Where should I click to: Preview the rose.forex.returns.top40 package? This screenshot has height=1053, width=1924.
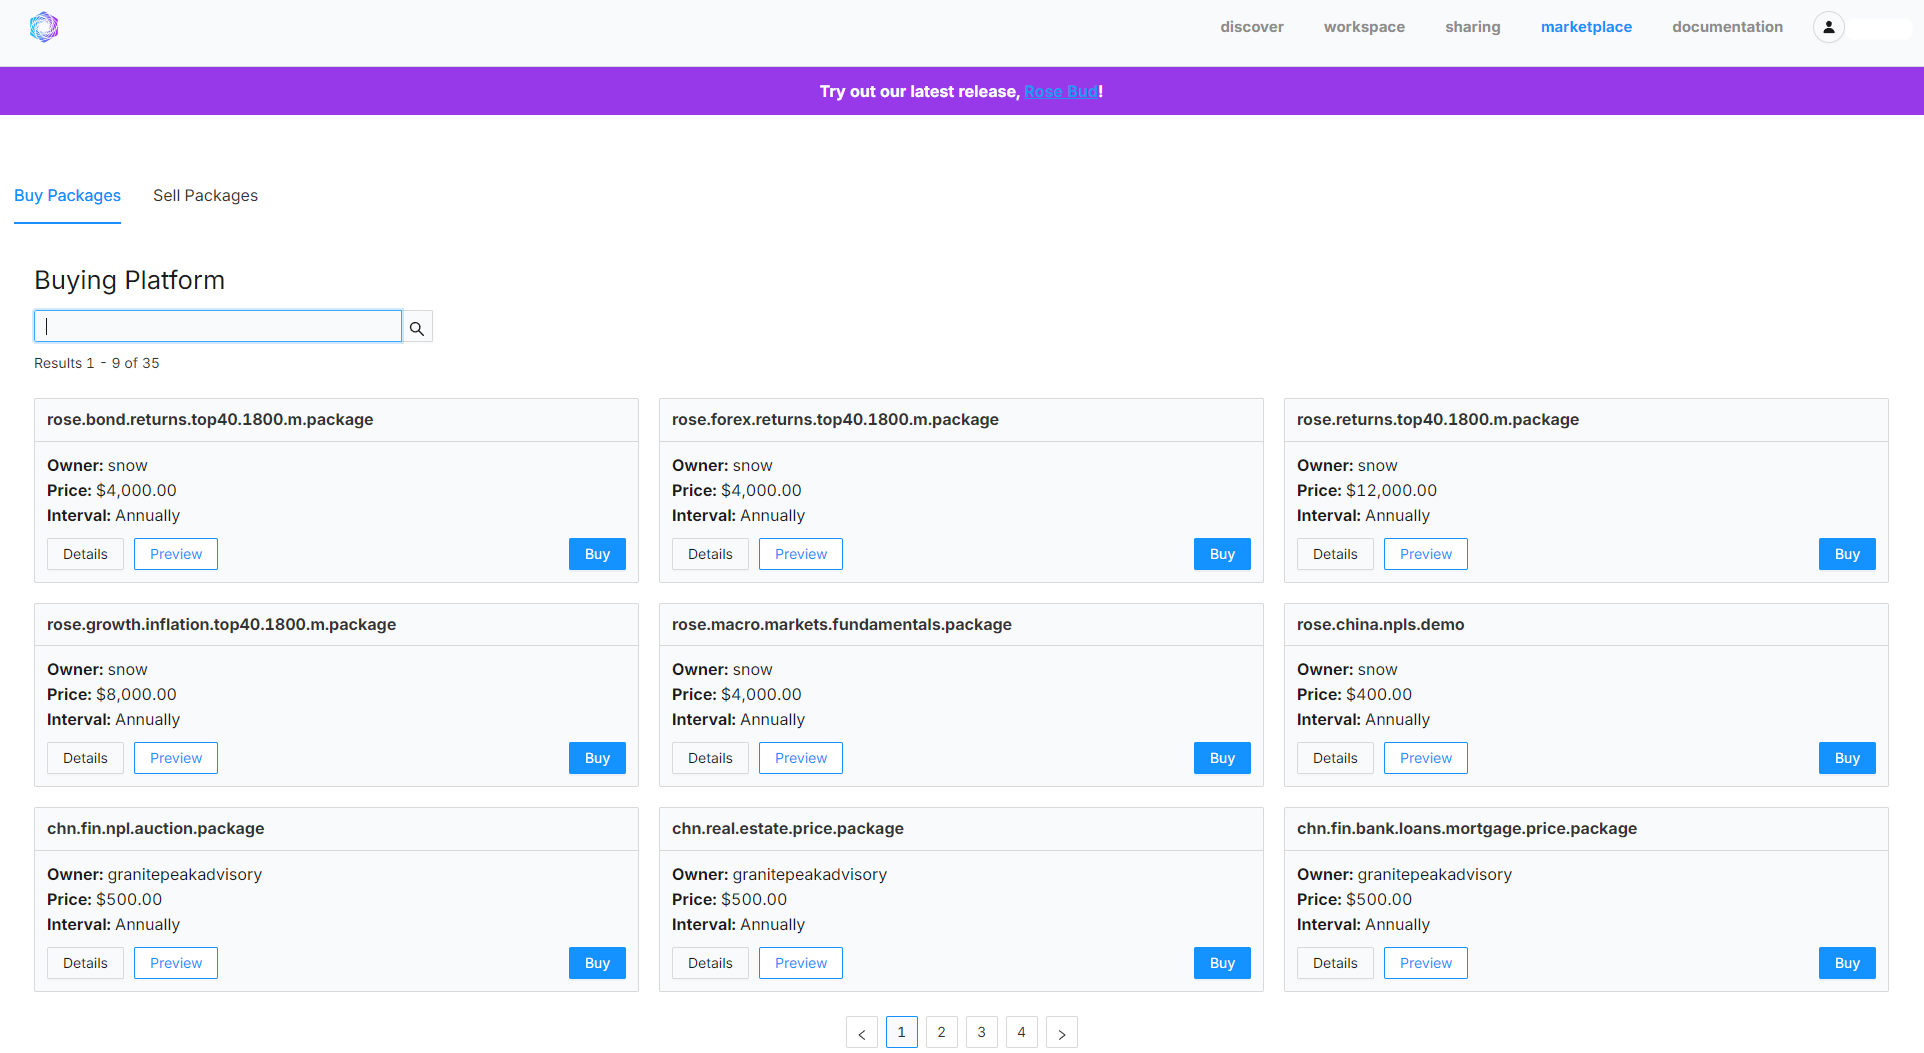click(x=800, y=555)
